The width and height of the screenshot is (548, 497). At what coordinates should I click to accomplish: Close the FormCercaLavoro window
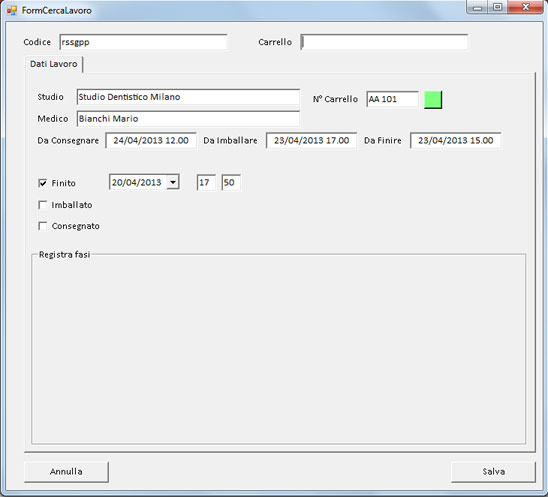click(x=526, y=7)
